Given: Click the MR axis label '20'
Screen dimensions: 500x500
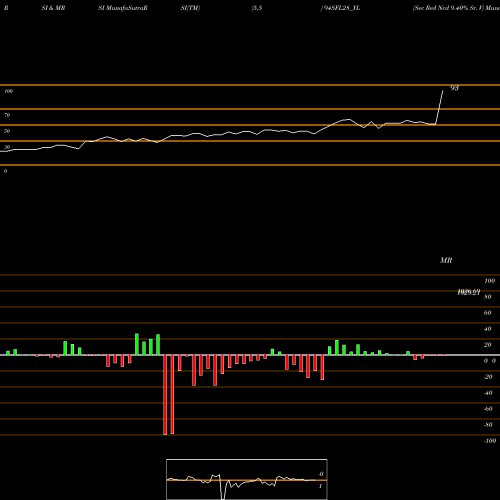Looking at the screenshot, I should (x=488, y=345).
